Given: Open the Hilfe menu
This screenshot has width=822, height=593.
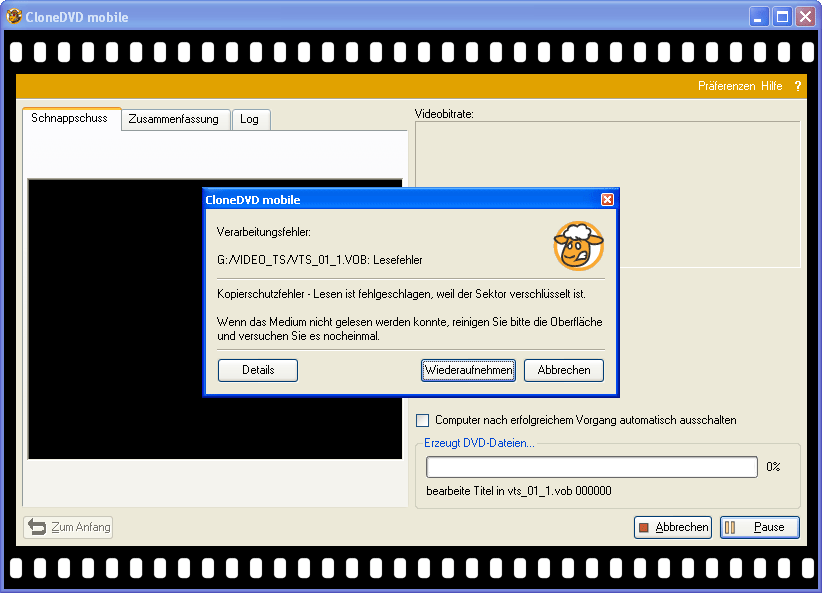Looking at the screenshot, I should click(x=772, y=86).
